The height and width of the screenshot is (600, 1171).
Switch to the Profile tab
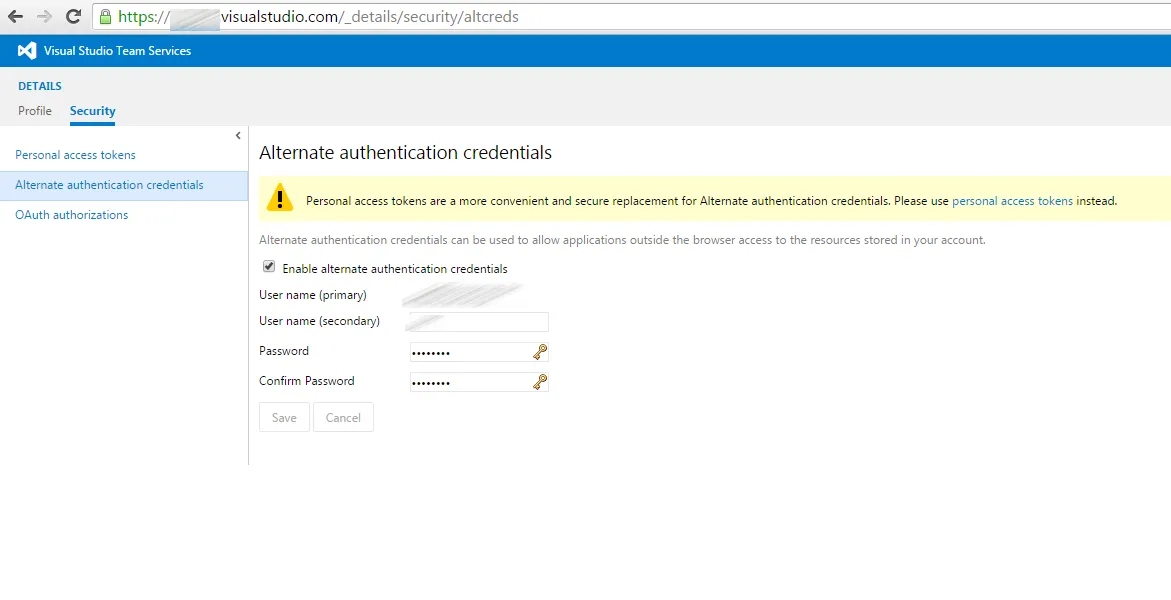point(35,111)
